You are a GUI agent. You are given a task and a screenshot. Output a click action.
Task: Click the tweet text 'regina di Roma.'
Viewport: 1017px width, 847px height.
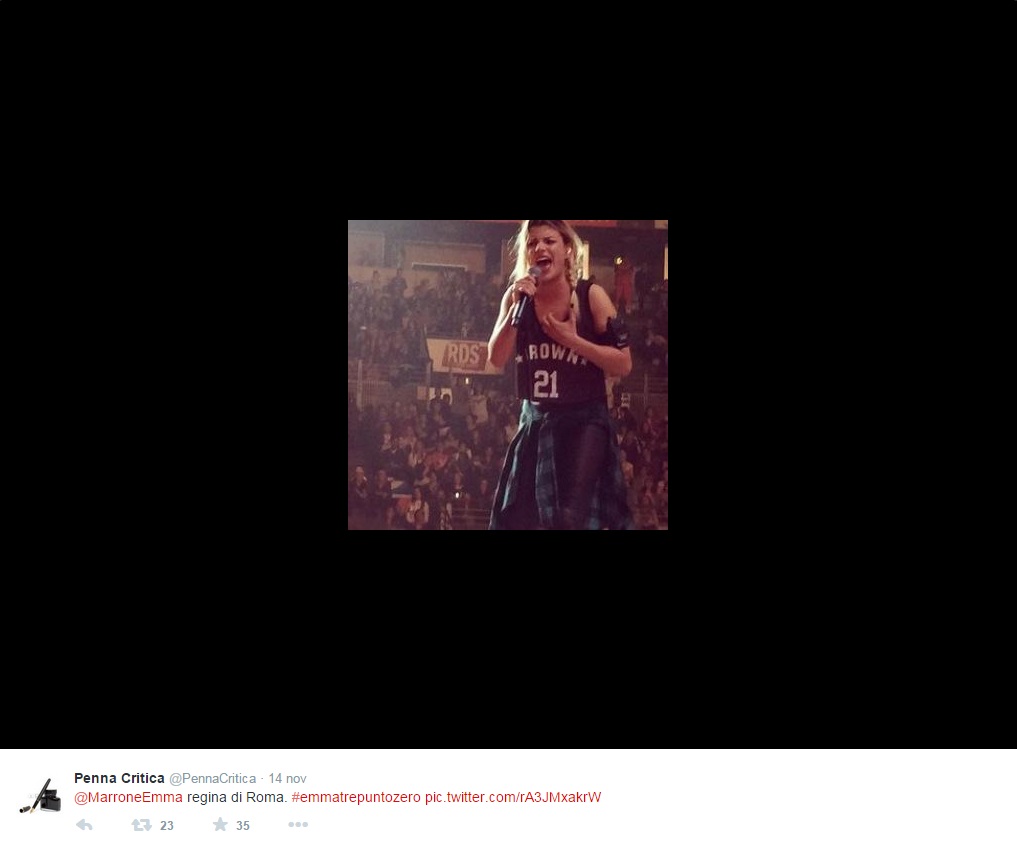coord(237,798)
